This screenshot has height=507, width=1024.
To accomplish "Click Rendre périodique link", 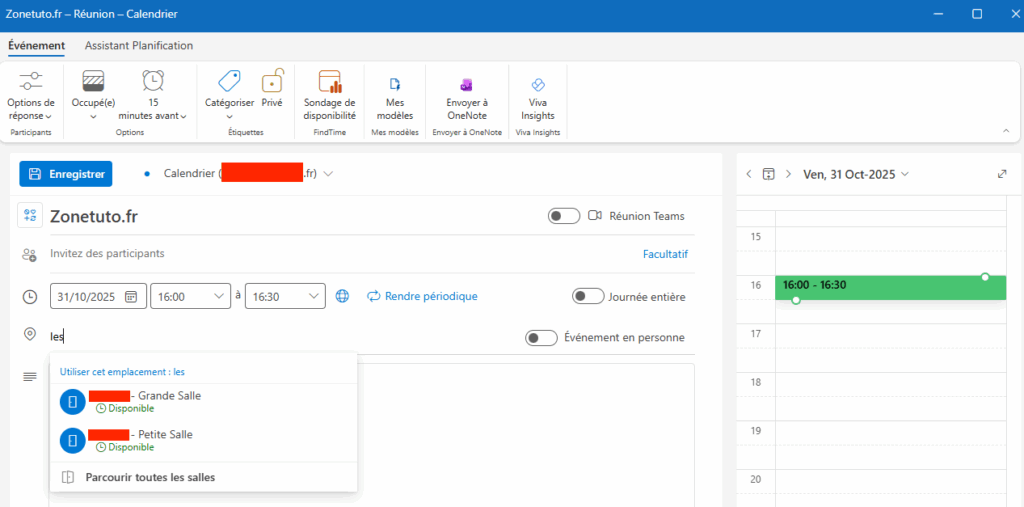I will [x=421, y=296].
